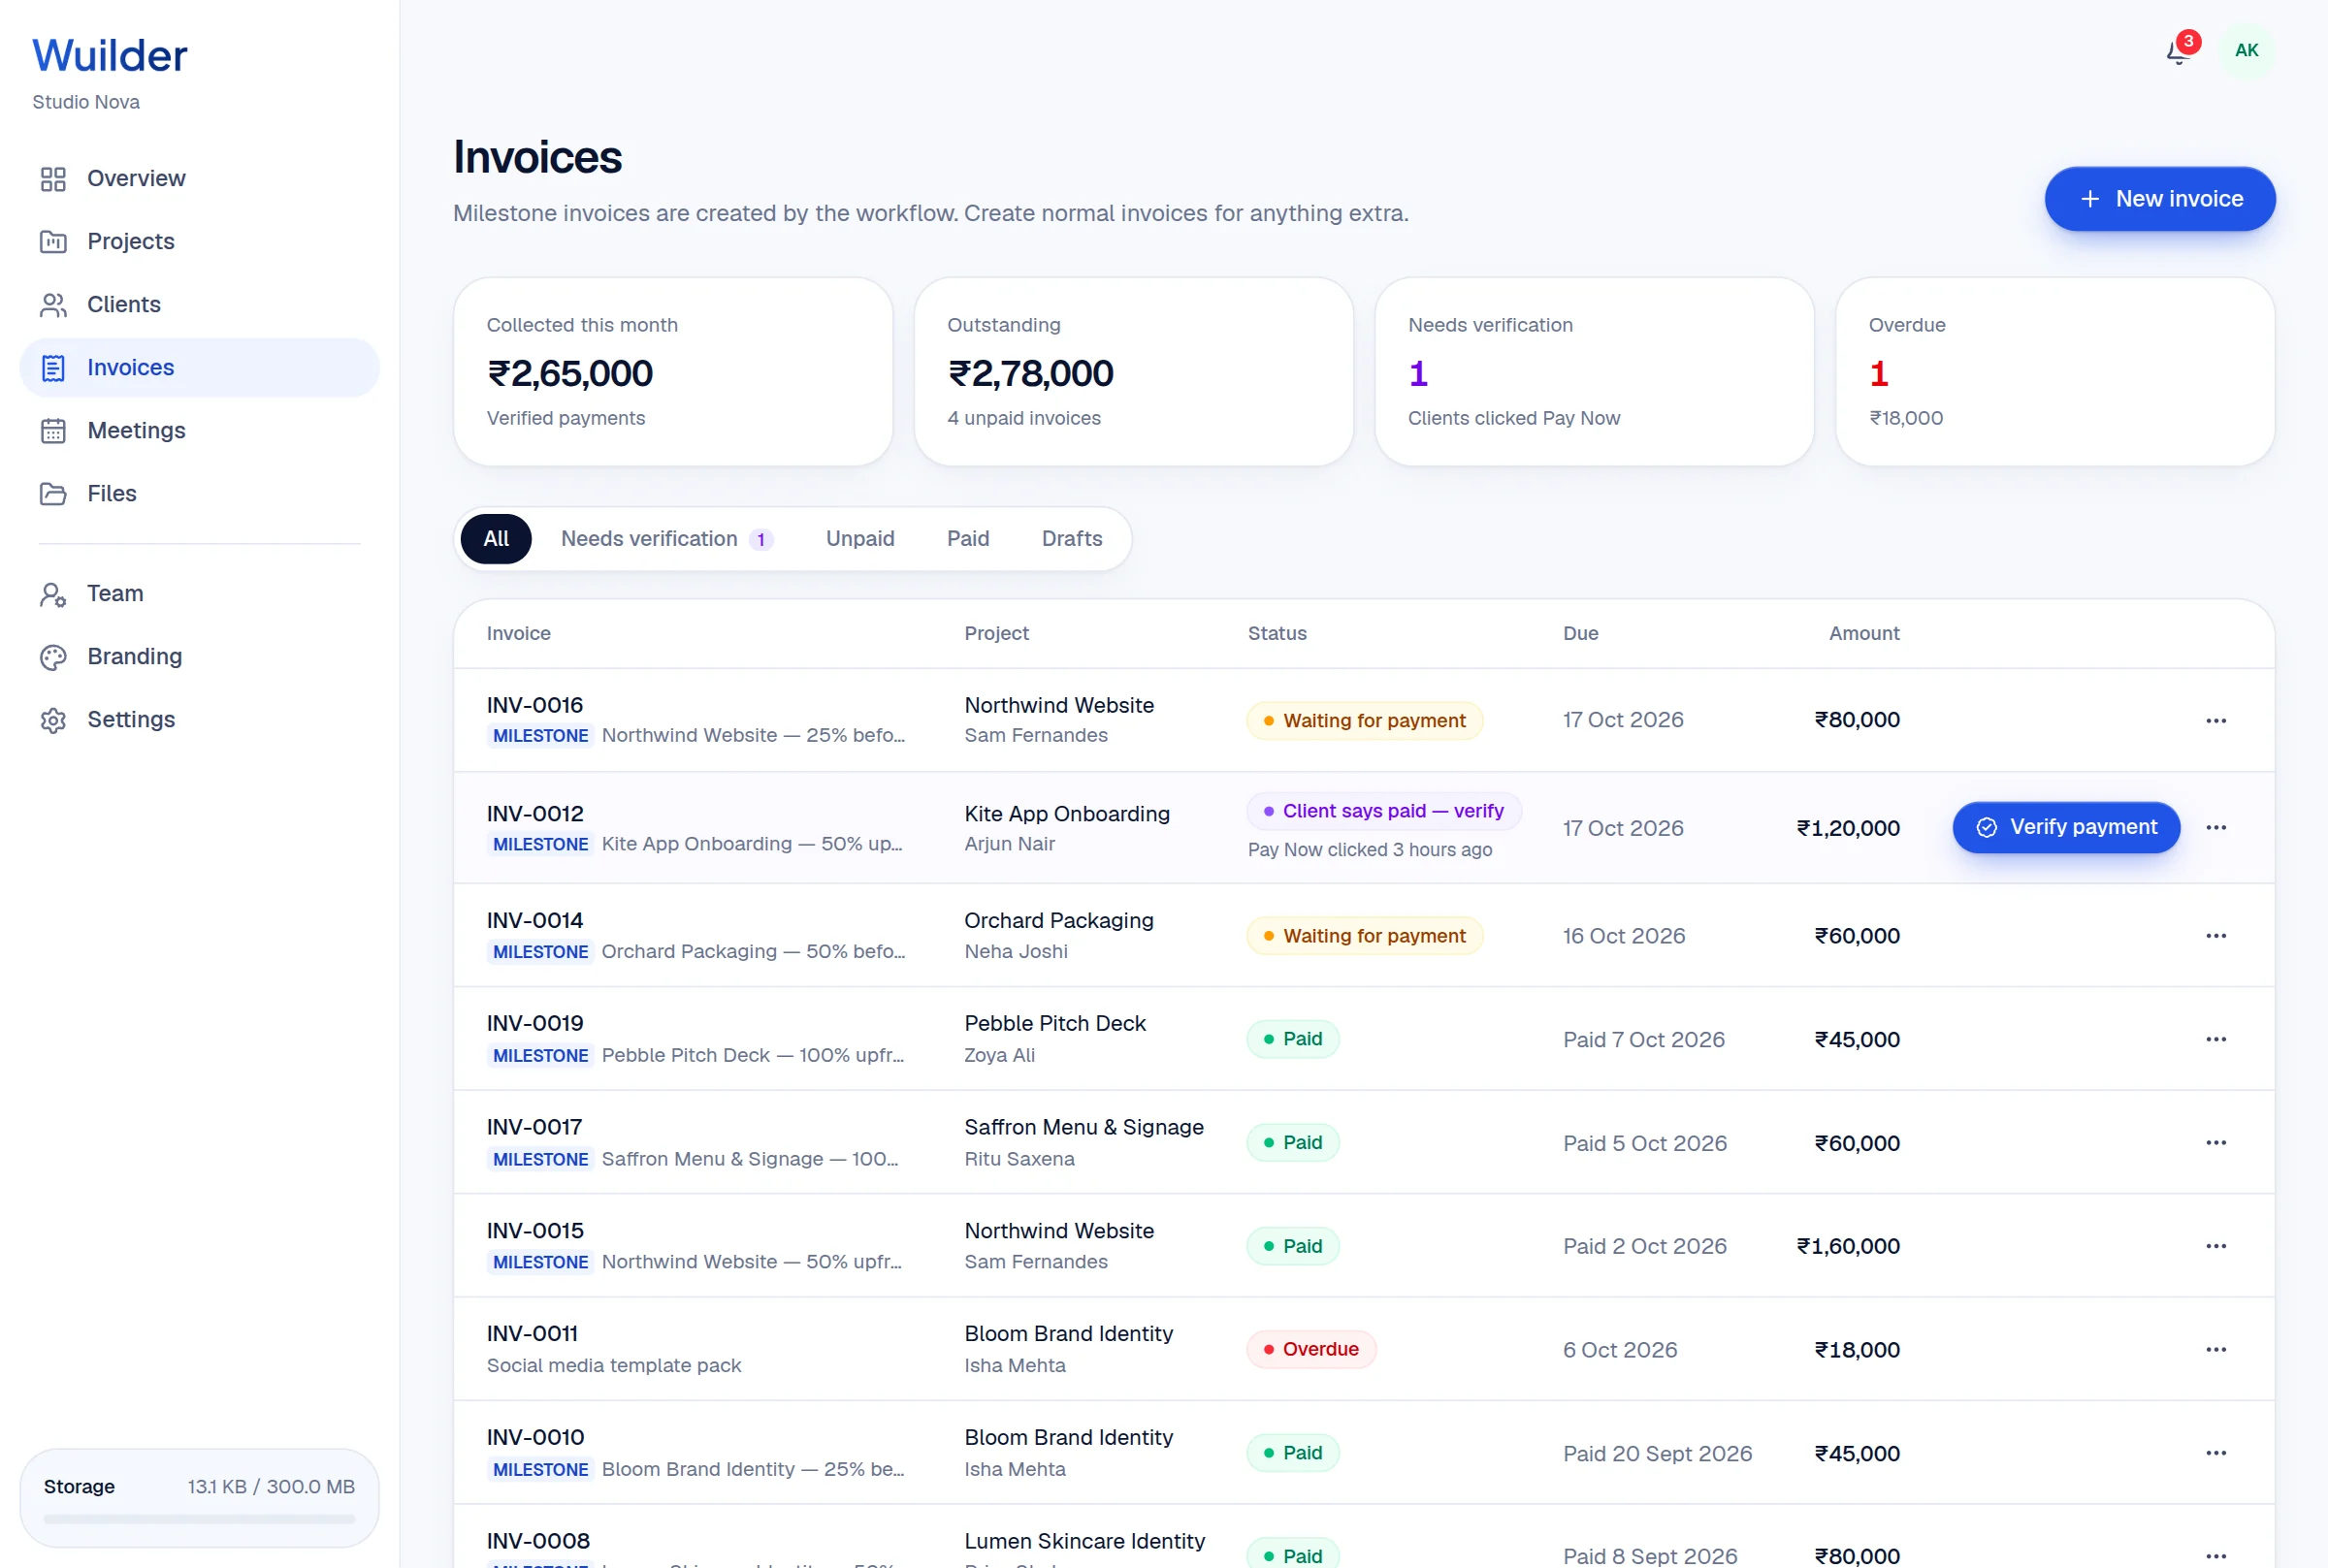
Task: Click the Status column header
Action: point(1277,634)
